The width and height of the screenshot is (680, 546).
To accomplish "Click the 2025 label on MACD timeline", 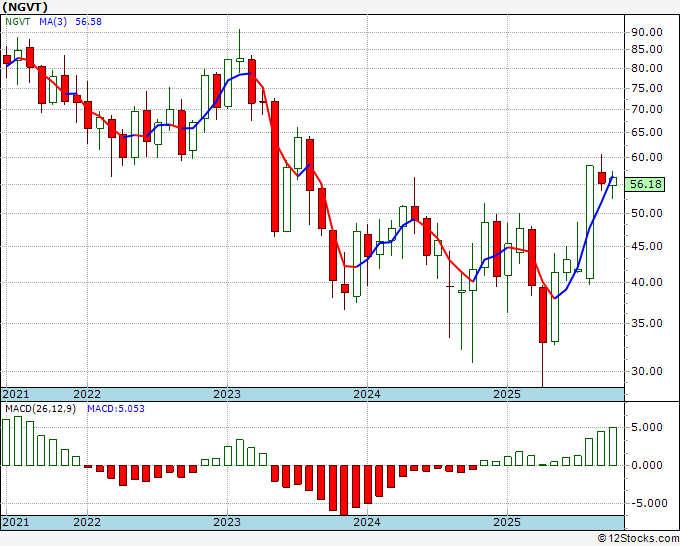I will pos(507,522).
